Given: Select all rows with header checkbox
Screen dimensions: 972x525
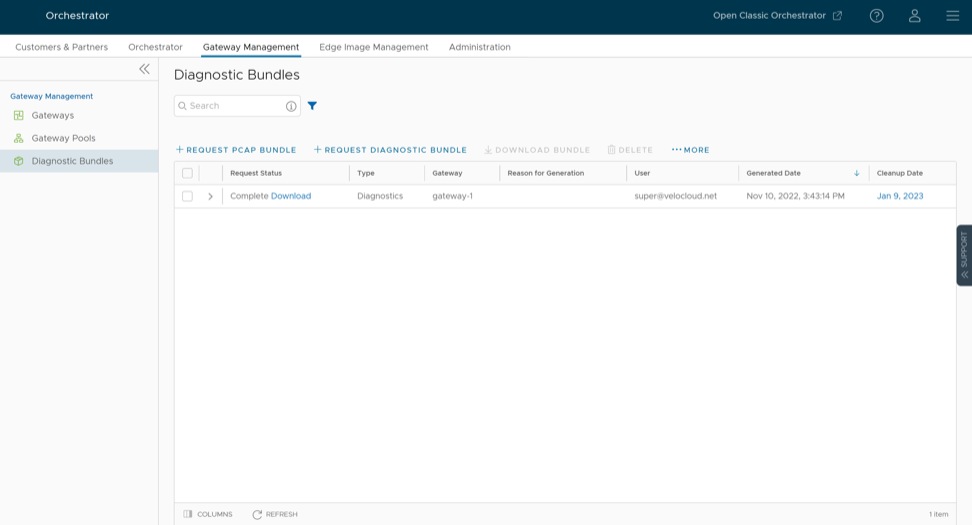Looking at the screenshot, I should coord(187,173).
